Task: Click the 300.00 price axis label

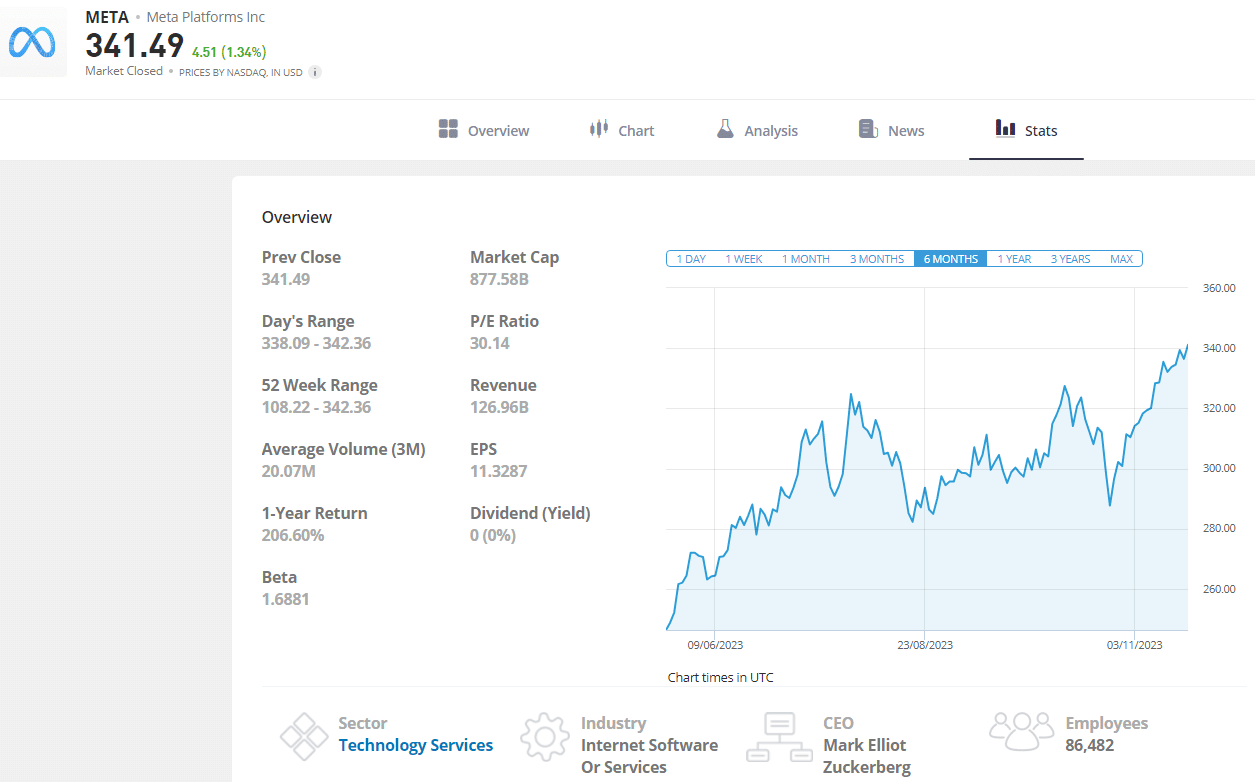Action: click(1219, 468)
